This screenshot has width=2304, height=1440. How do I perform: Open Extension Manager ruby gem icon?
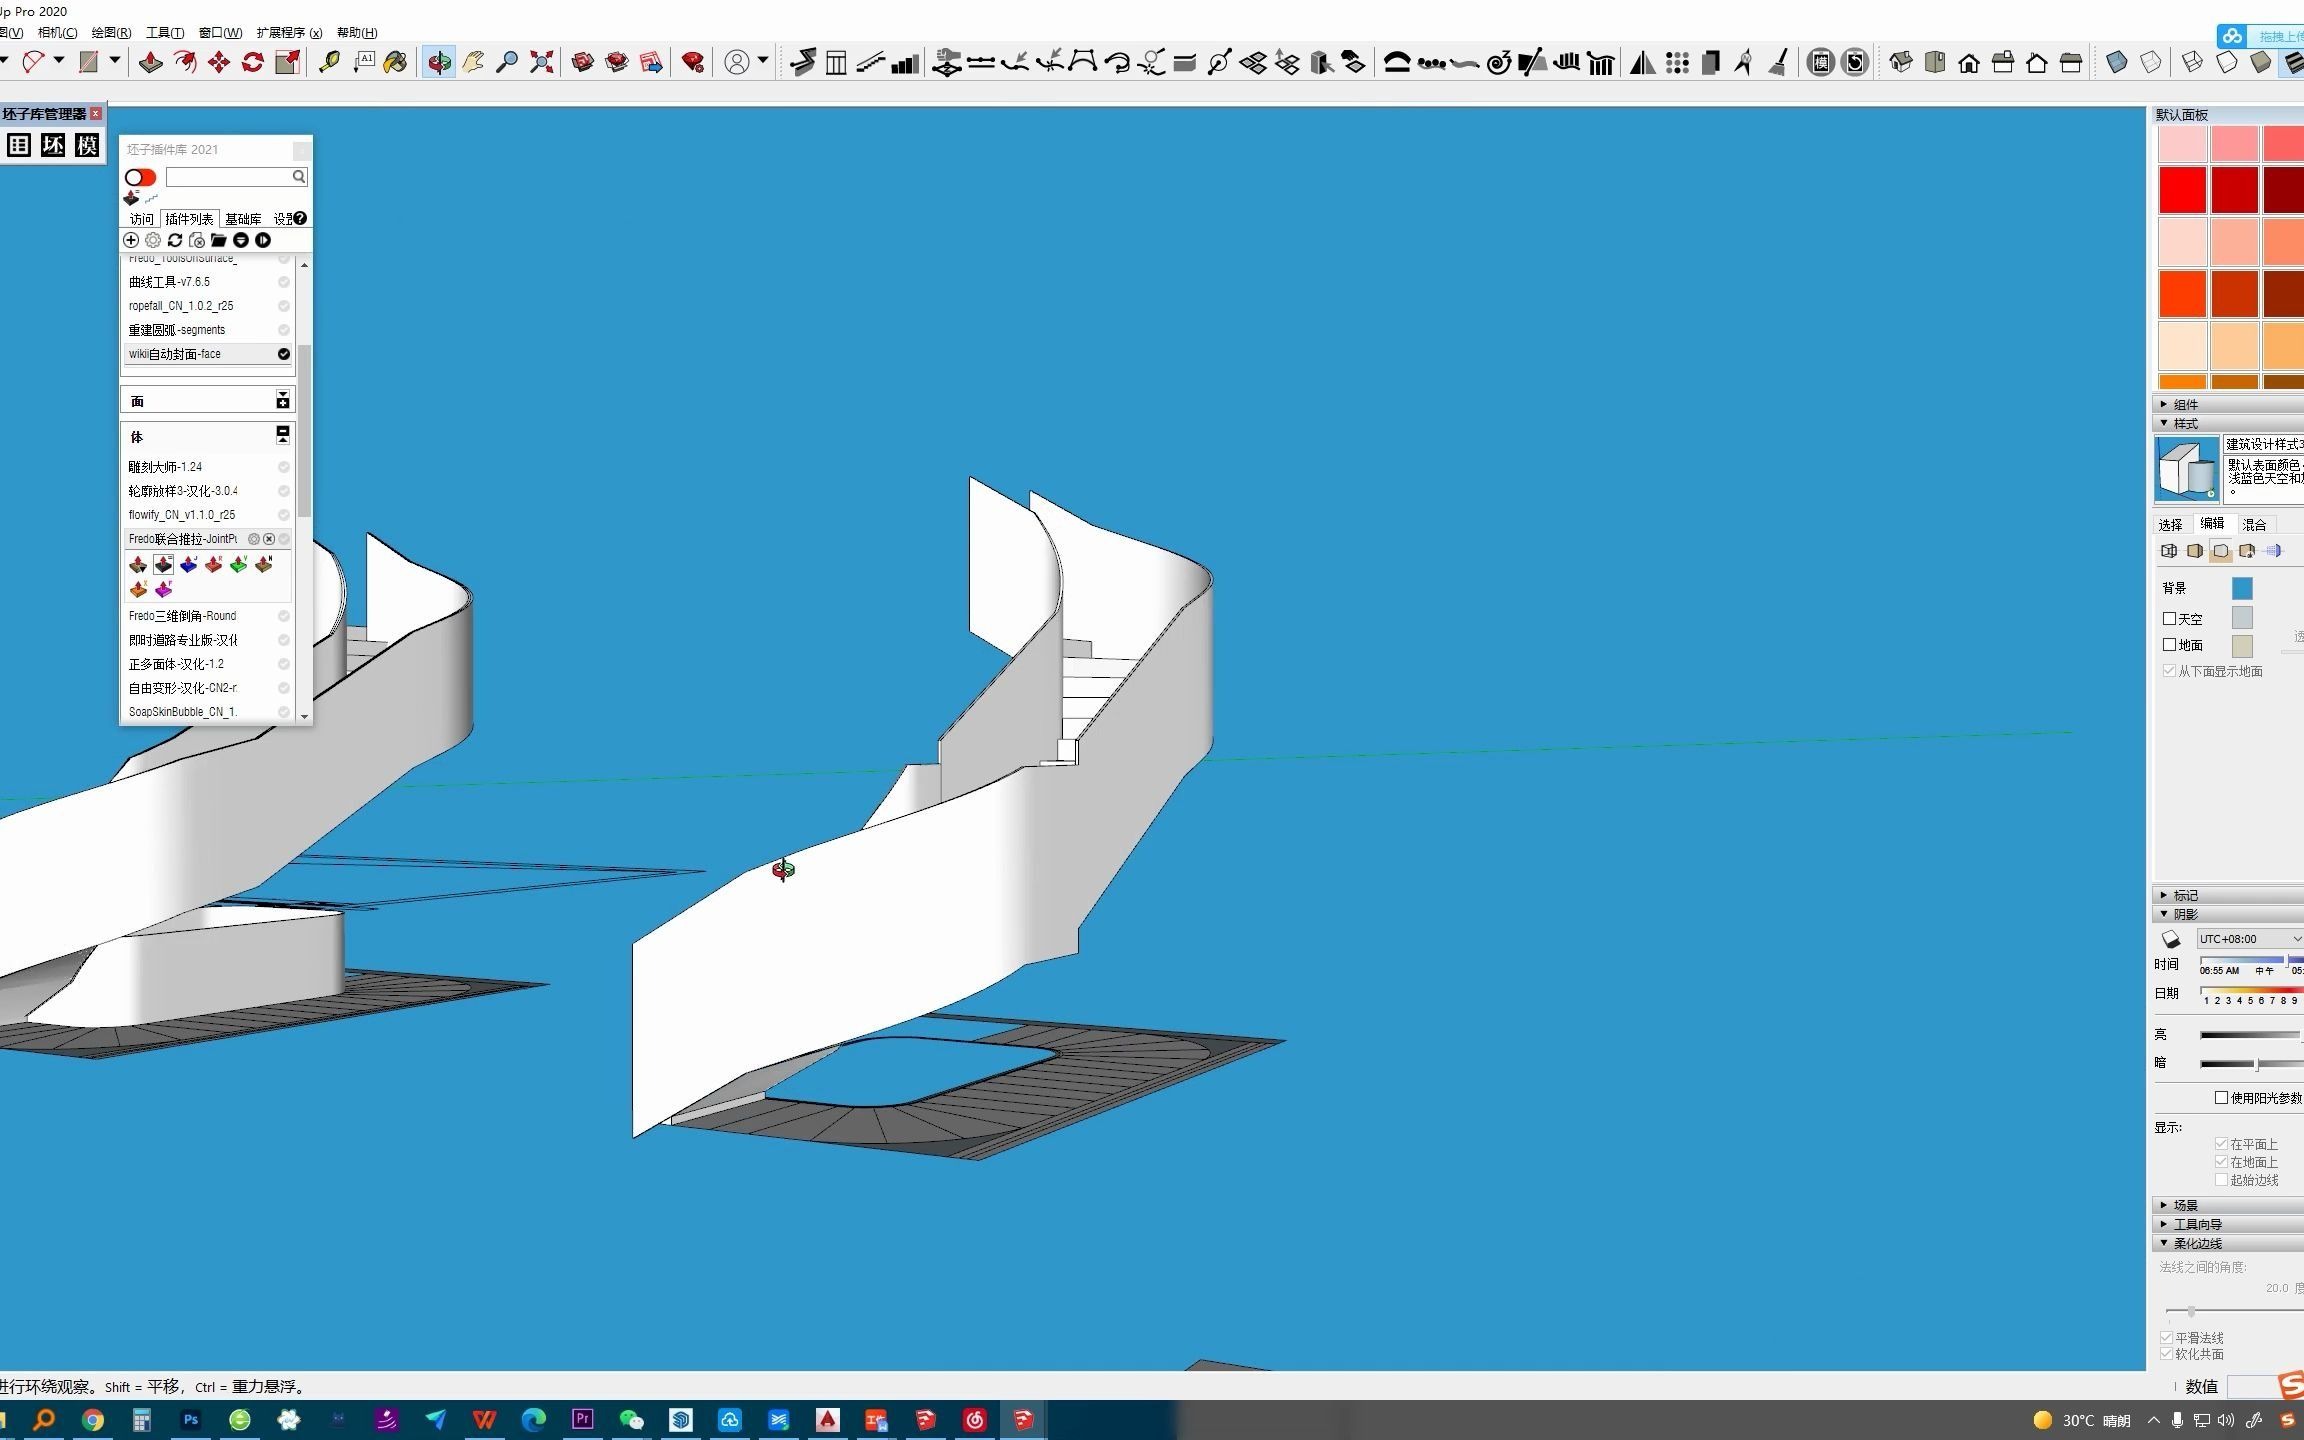coord(692,63)
